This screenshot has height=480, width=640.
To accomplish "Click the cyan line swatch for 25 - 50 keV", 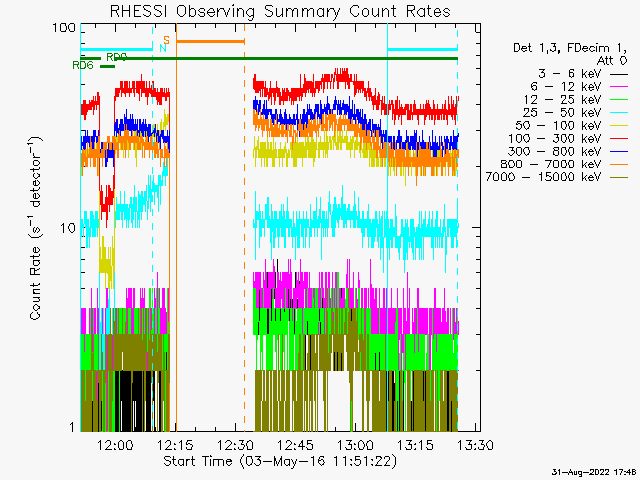I will (x=619, y=113).
